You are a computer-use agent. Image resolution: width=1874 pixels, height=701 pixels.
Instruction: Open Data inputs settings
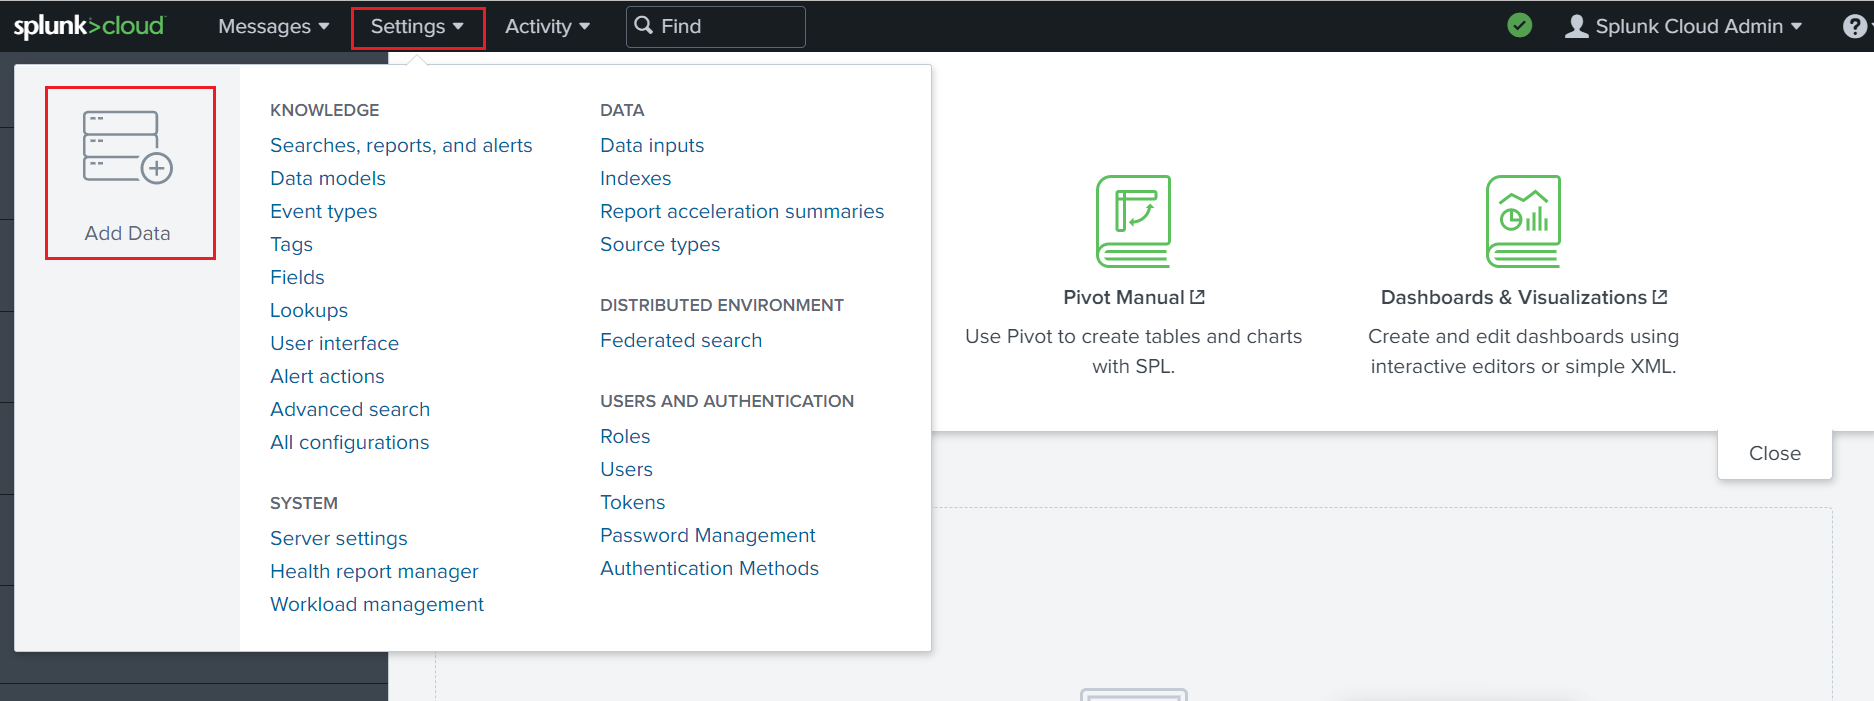point(652,145)
